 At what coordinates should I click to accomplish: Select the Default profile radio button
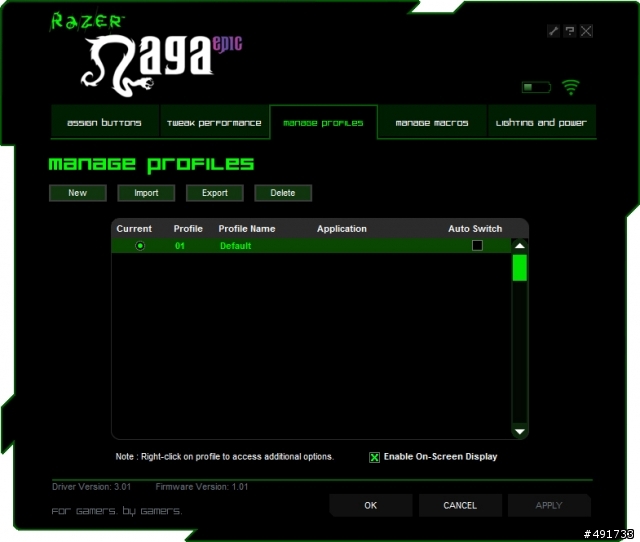coord(140,246)
